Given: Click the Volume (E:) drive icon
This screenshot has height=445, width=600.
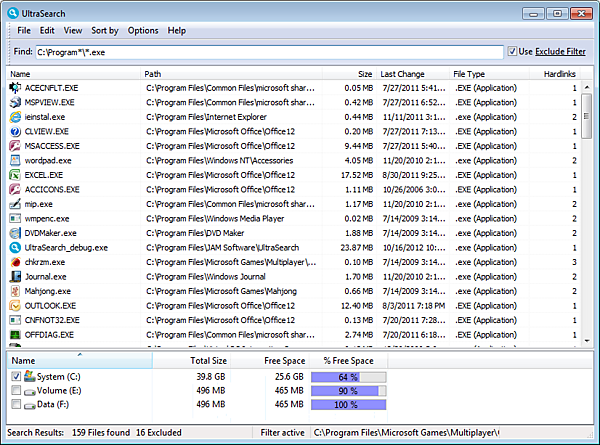Looking at the screenshot, I should [29, 392].
